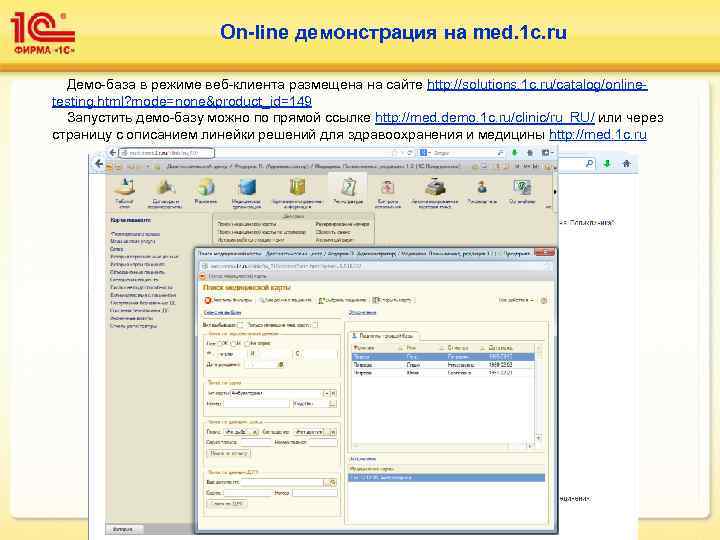The height and width of the screenshot is (540, 720).
Task: Click Открыть карту toolbar button
Action: (x=393, y=300)
